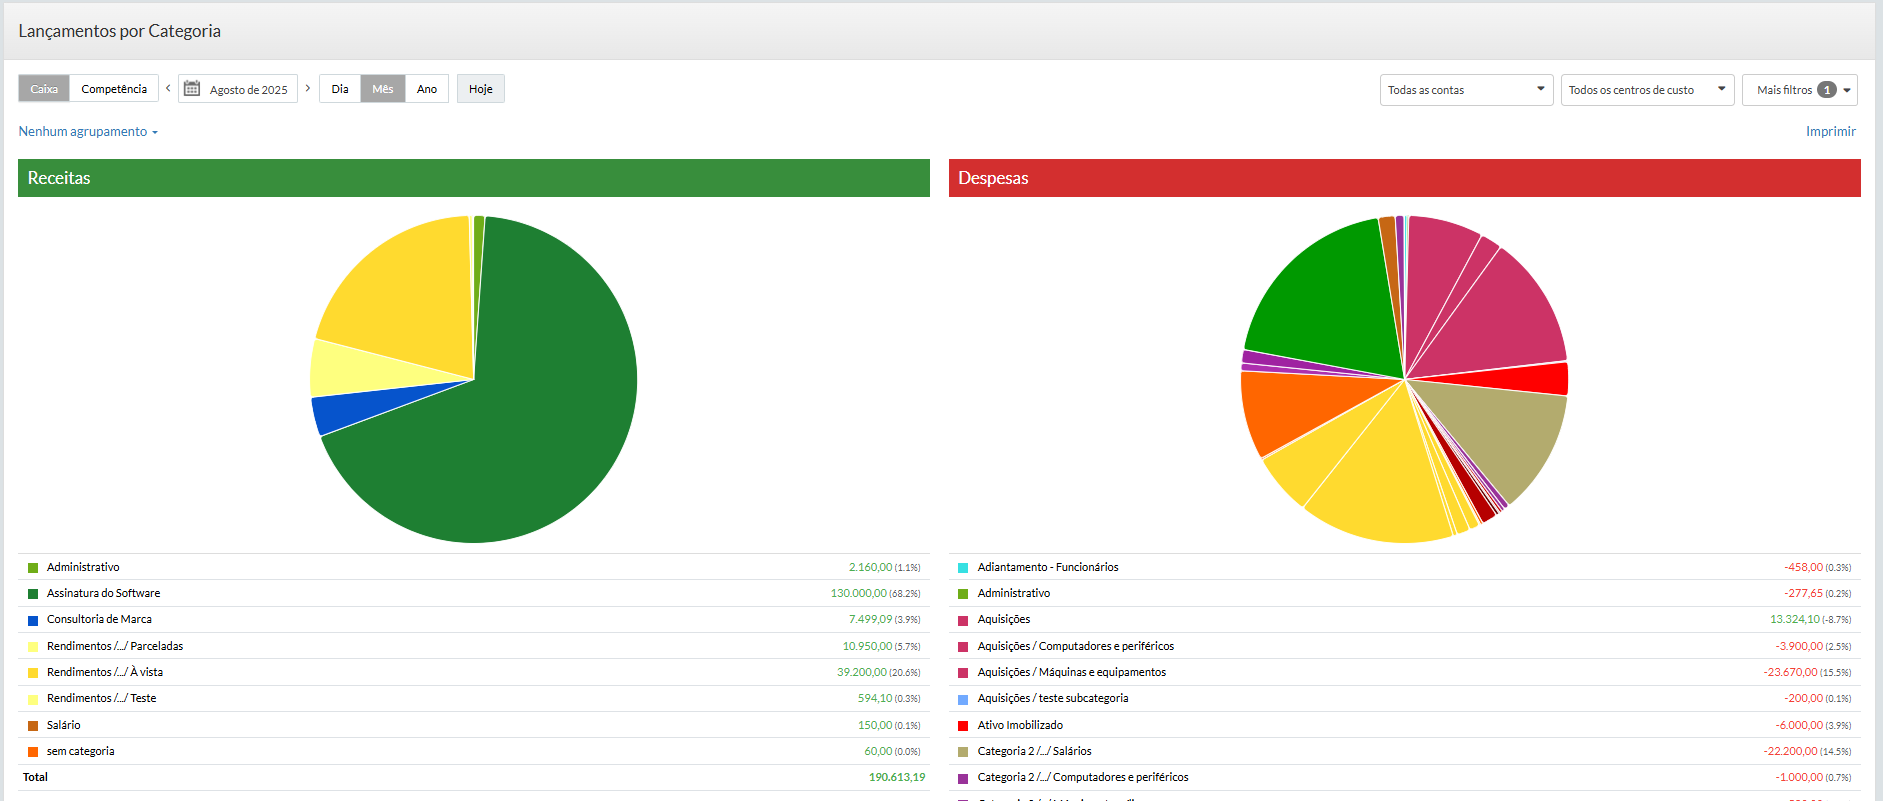Click 130.000,00 Assinatura value

tap(858, 593)
